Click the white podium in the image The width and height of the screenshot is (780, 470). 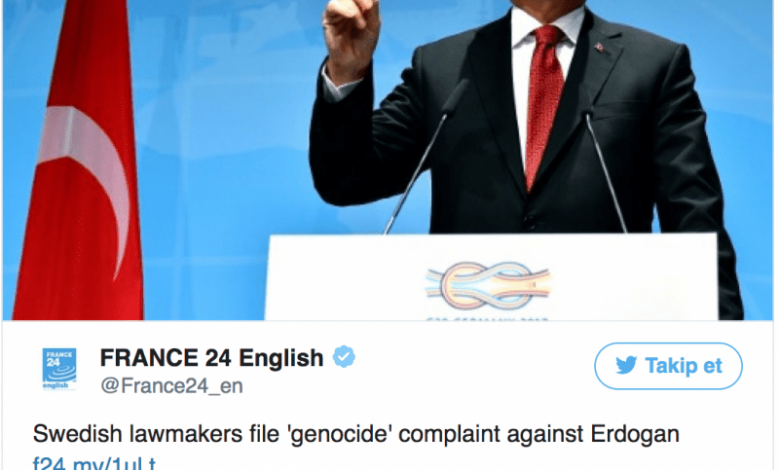click(x=491, y=277)
